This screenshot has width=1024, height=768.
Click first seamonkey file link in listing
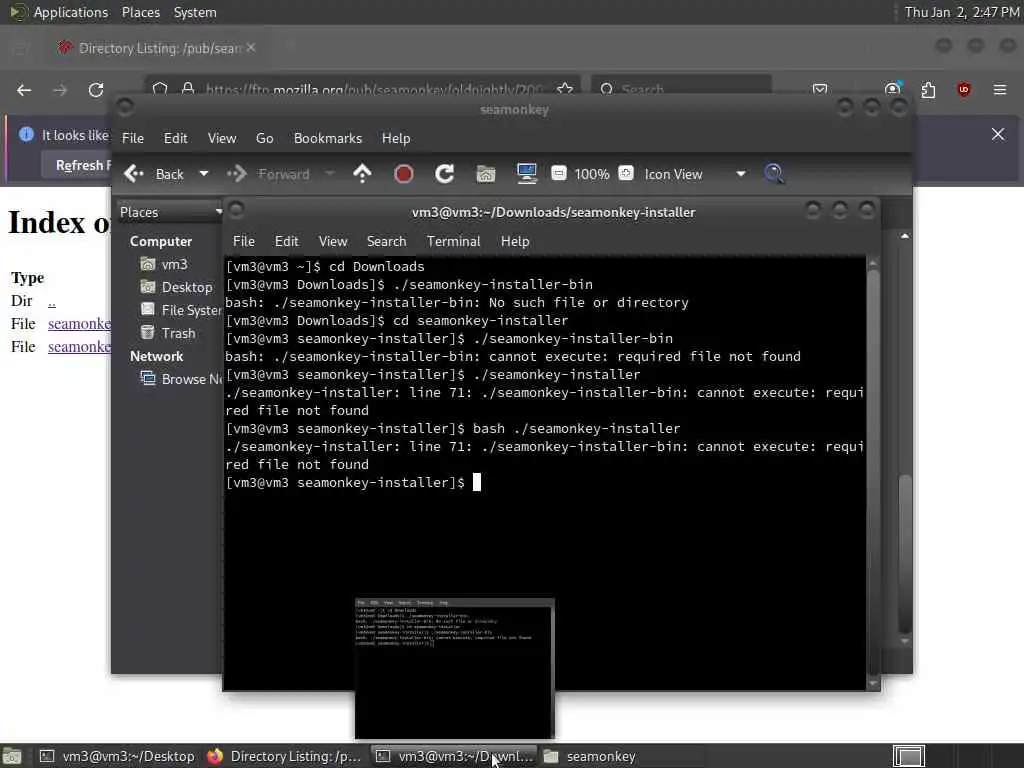(79, 324)
